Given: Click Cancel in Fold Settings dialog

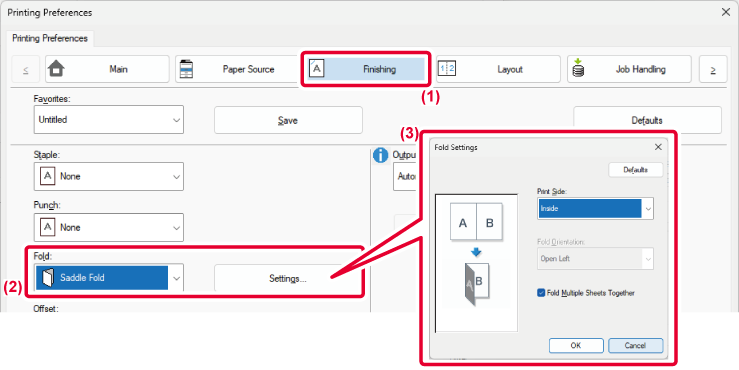Looking at the screenshot, I should 635,345.
